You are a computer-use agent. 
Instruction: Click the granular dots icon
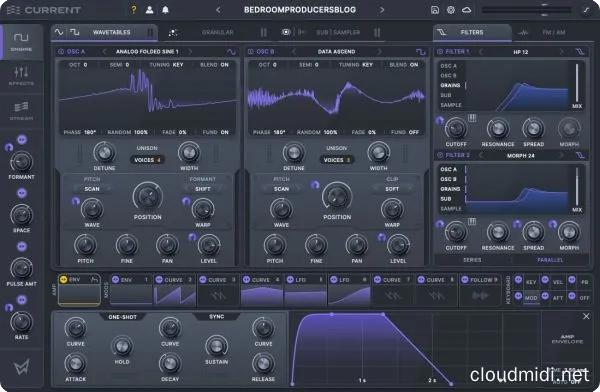173,33
